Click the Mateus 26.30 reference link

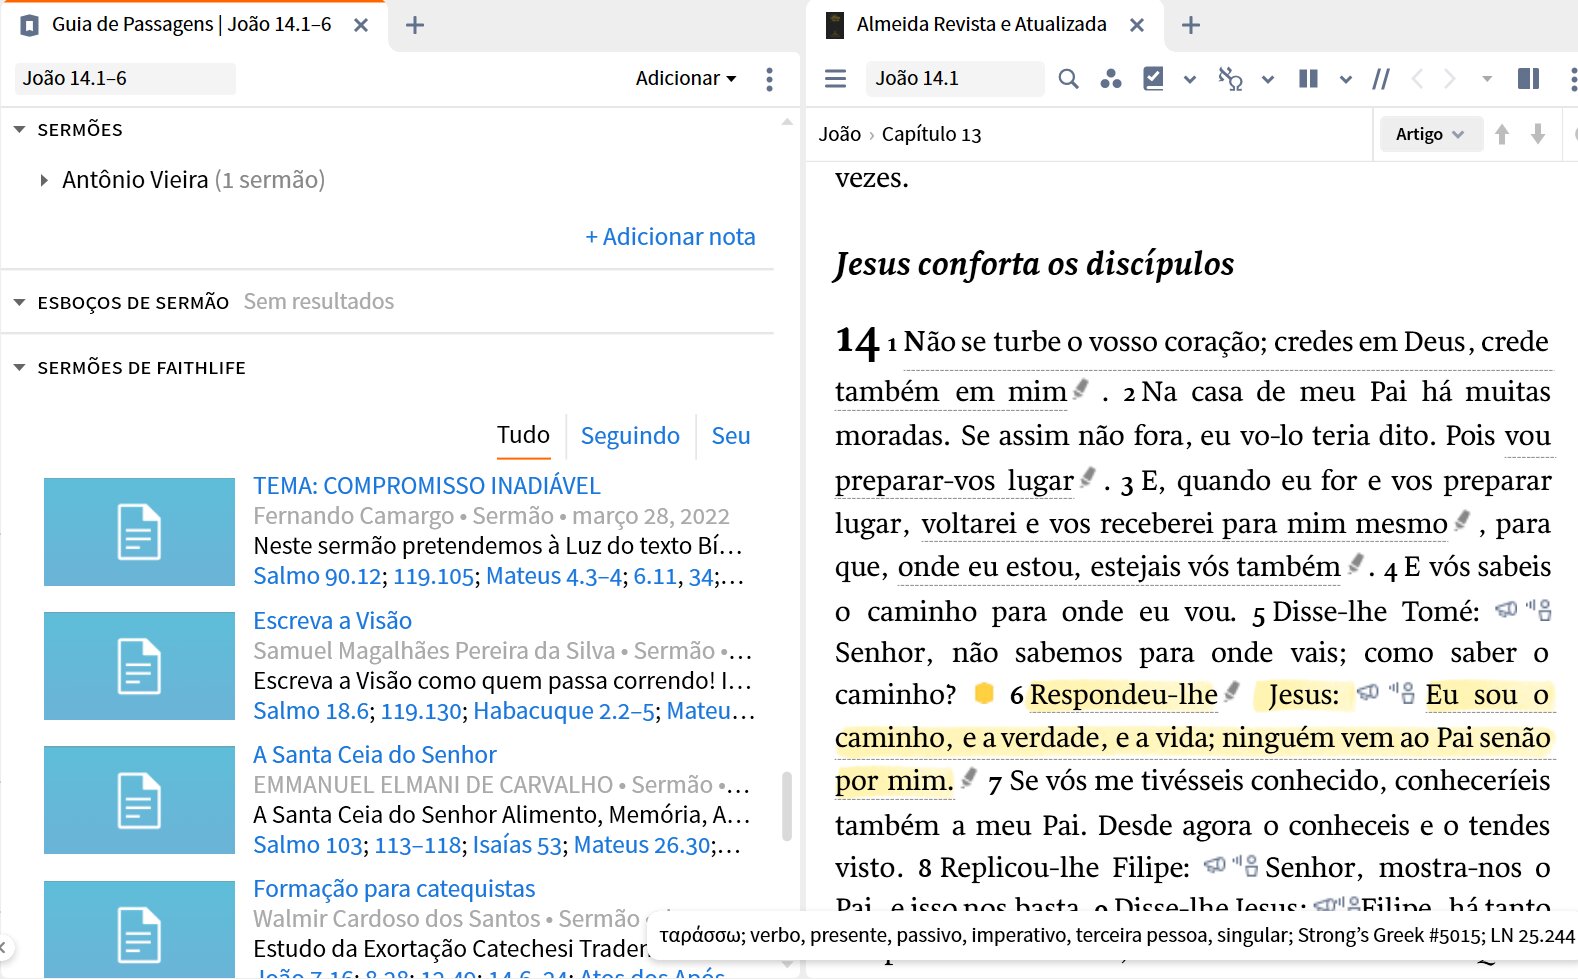(x=642, y=845)
